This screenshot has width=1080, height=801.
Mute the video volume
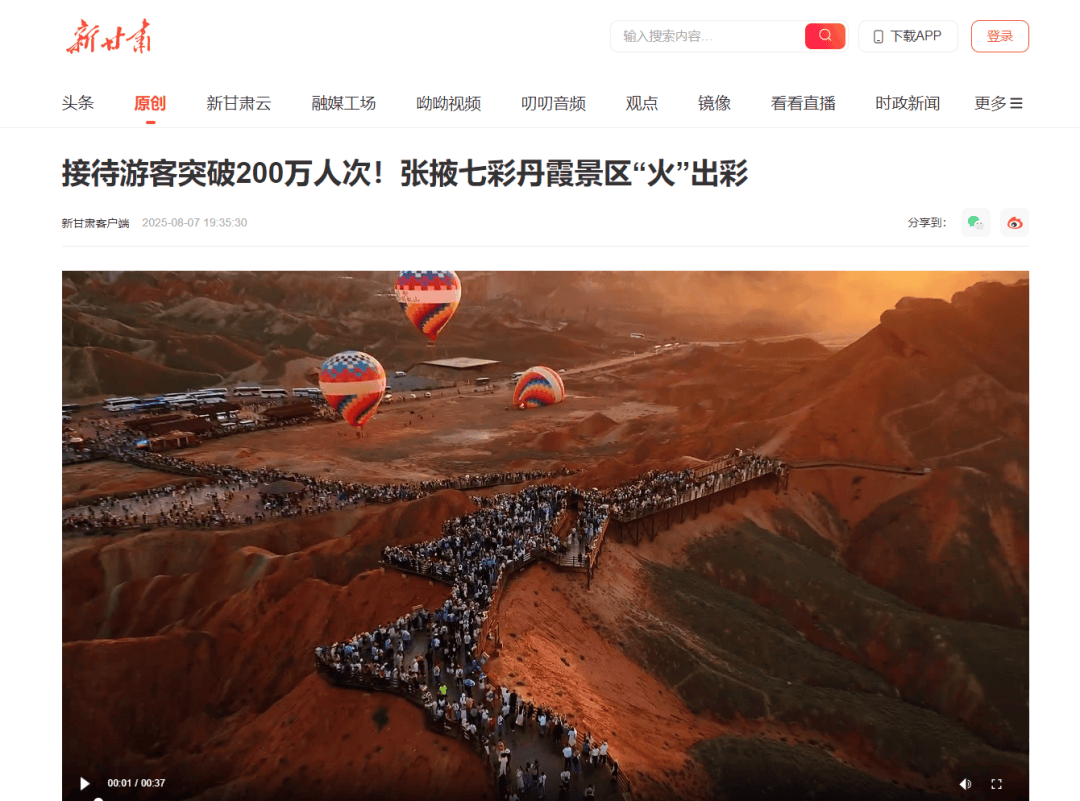[965, 784]
